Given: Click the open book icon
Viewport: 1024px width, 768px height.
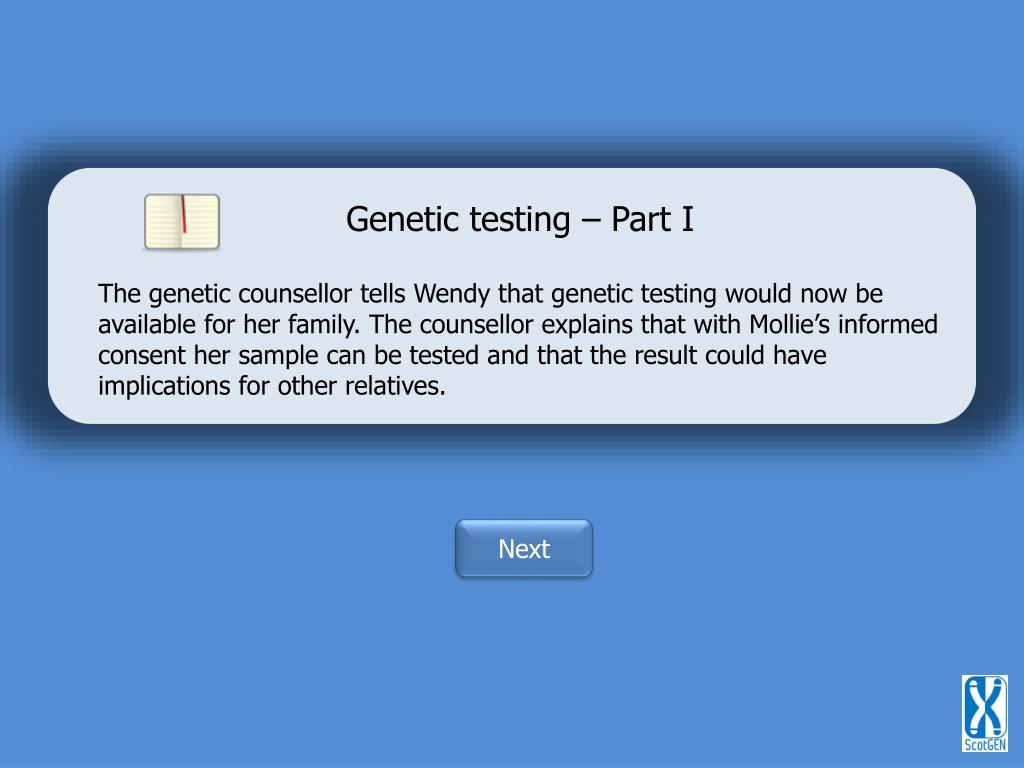Looking at the screenshot, I should (x=182, y=221).
